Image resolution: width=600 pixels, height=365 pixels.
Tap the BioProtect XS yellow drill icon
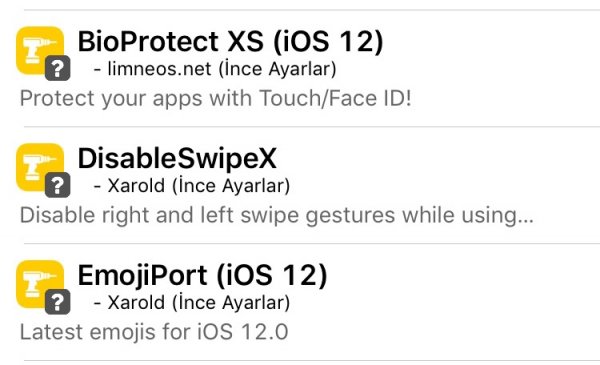point(40,51)
